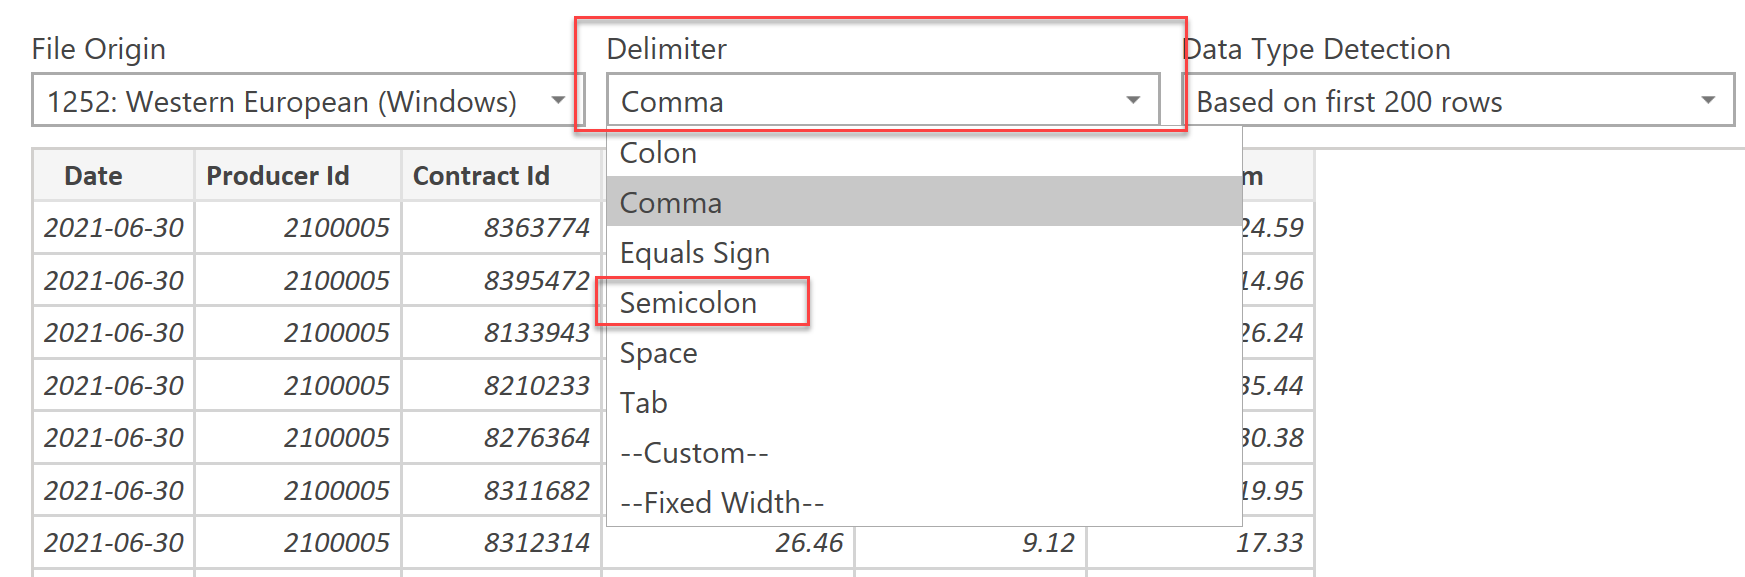The height and width of the screenshot is (577, 1745).
Task: Choose Comma in the delimiter list
Action: 670,202
